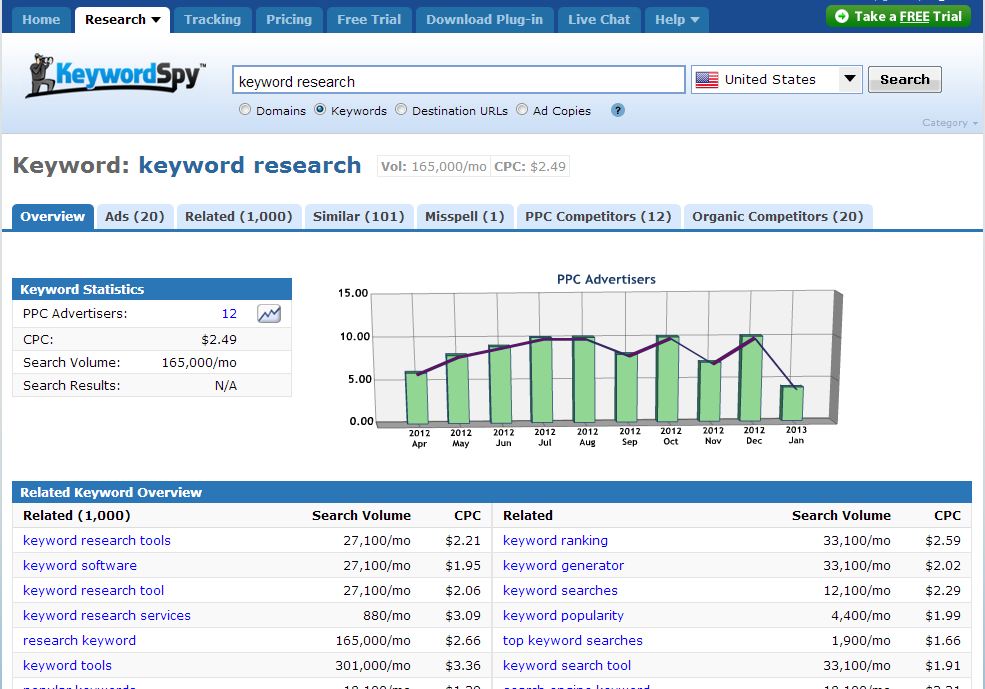Click the United States flag icon

pos(707,80)
